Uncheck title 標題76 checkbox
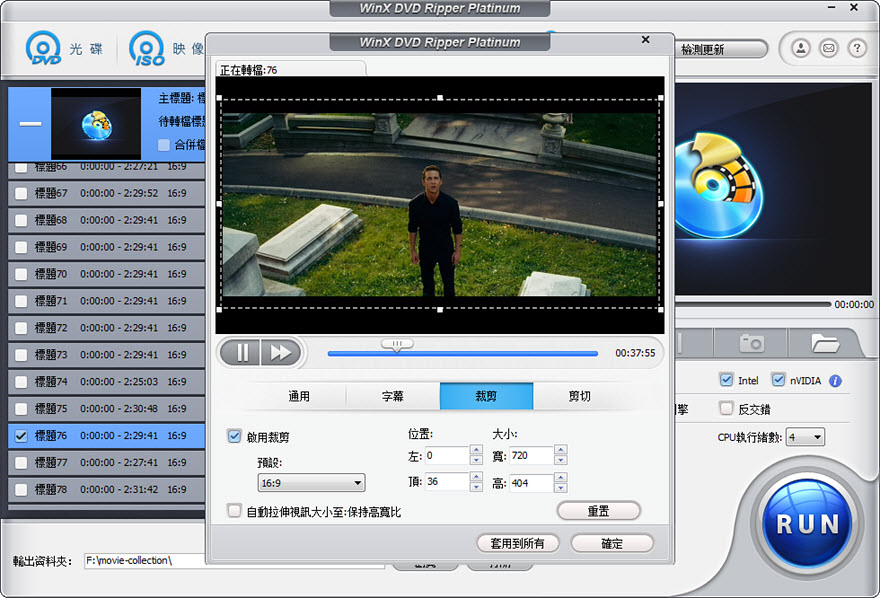The height and width of the screenshot is (598, 880). (x=21, y=436)
